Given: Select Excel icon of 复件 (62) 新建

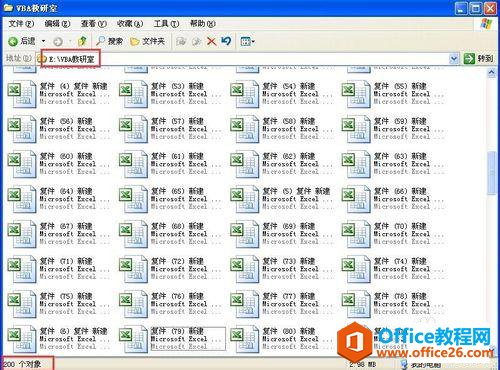Looking at the screenshot, I should (x=244, y=164).
